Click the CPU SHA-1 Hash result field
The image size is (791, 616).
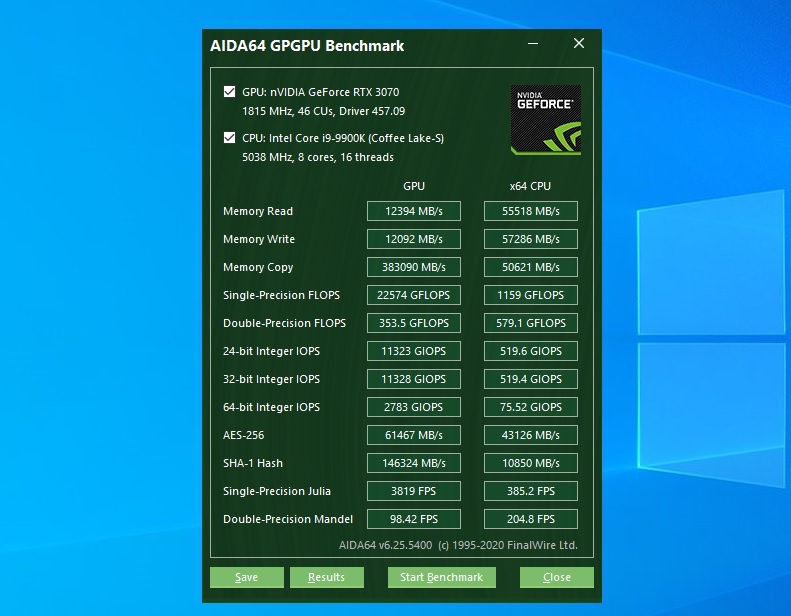pos(530,463)
